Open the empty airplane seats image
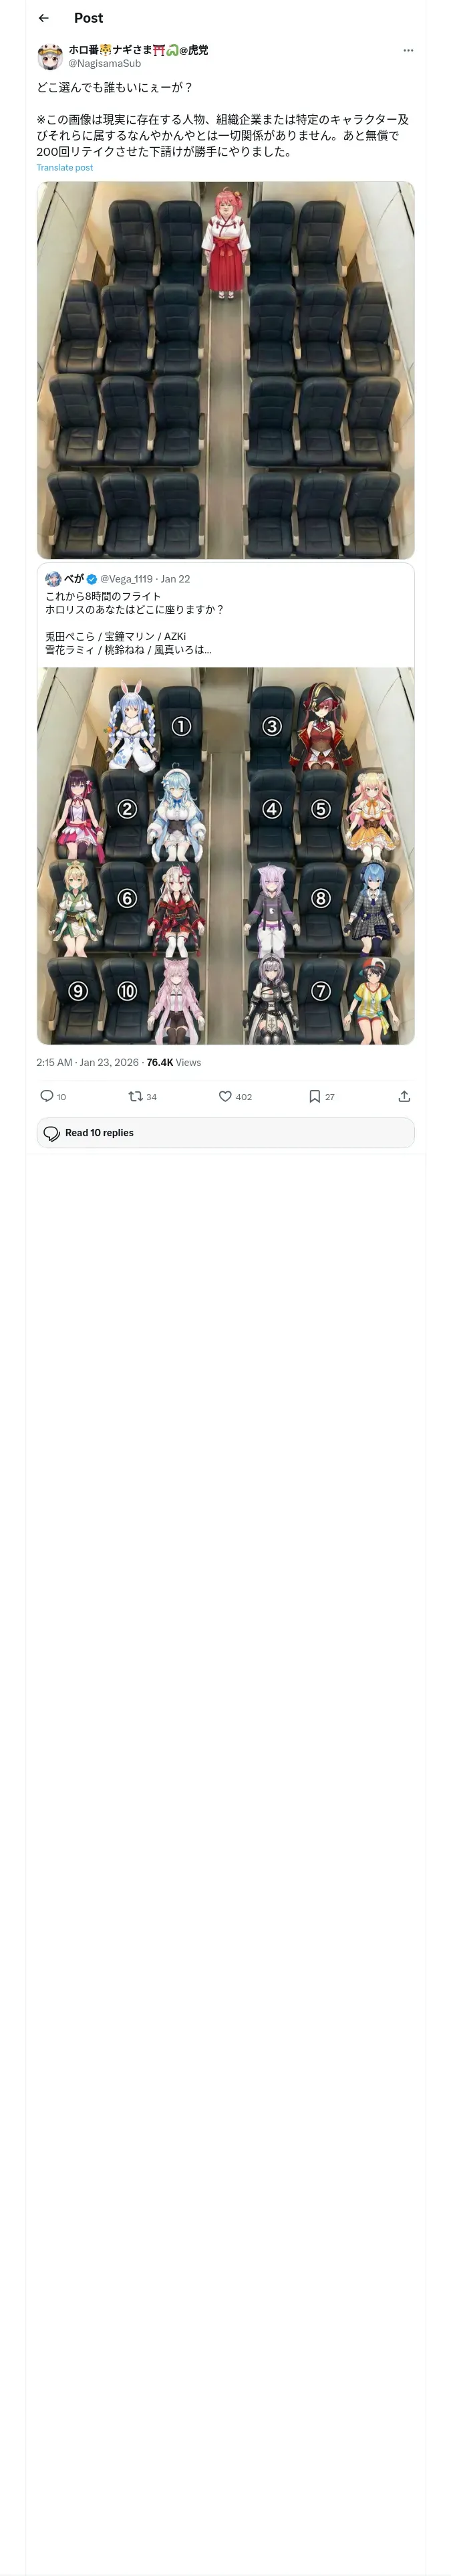Viewport: 451px width, 2576px height. pyautogui.click(x=225, y=370)
